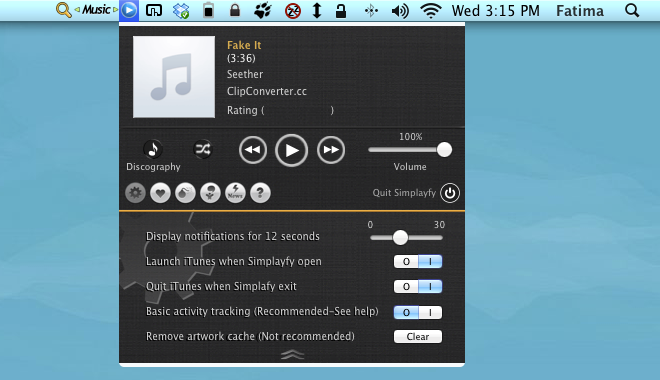Click the open padlock menu bar icon
Viewport: 660px width, 380px height.
[341, 11]
